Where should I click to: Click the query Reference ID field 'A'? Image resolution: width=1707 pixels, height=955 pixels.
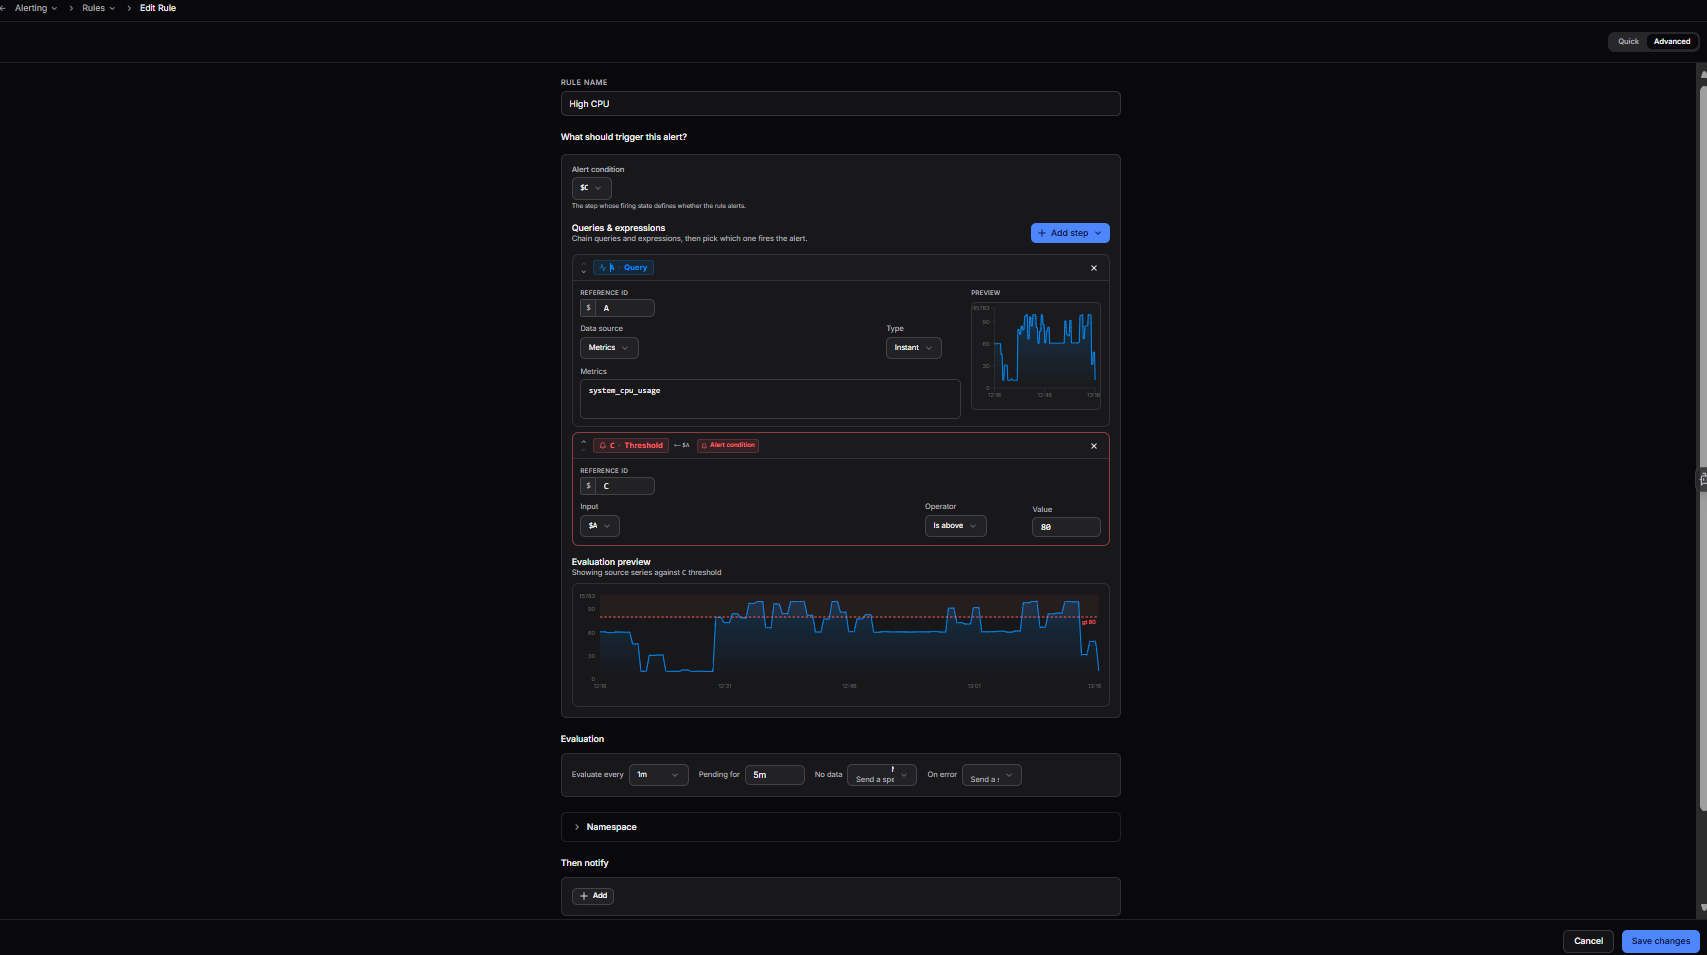coord(625,308)
